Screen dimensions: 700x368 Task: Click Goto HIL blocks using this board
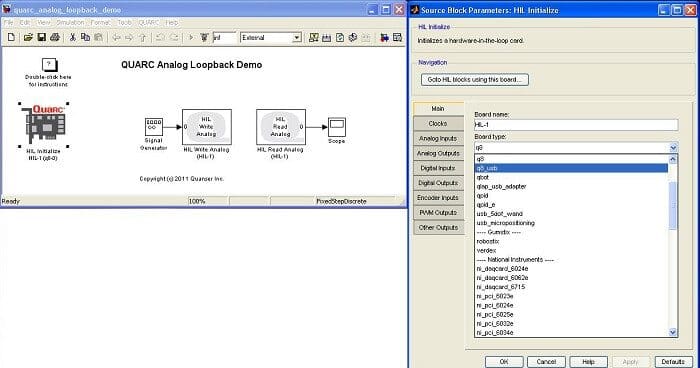tap(475, 79)
